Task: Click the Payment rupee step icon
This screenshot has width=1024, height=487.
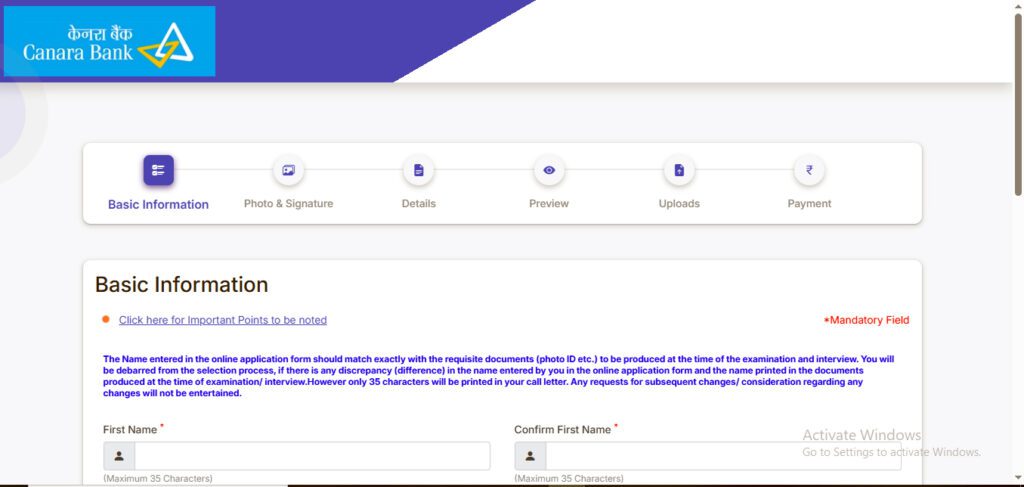Action: [809, 170]
